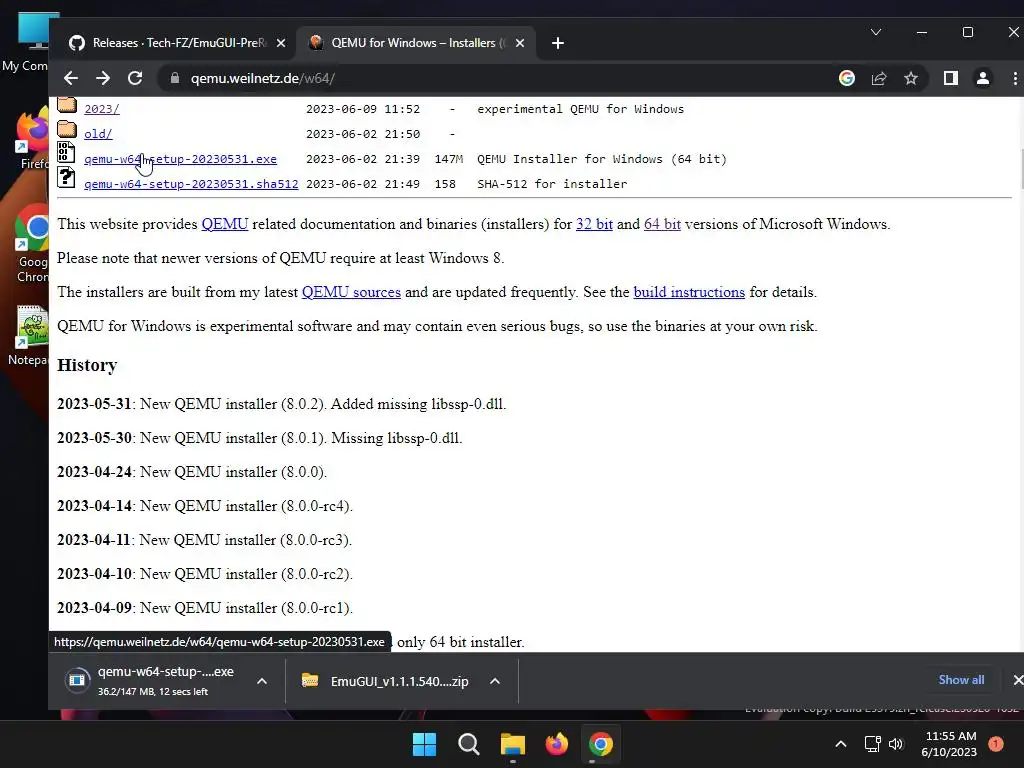This screenshot has width=1024, height=768.
Task: Open the volume tray icon
Action: point(896,744)
